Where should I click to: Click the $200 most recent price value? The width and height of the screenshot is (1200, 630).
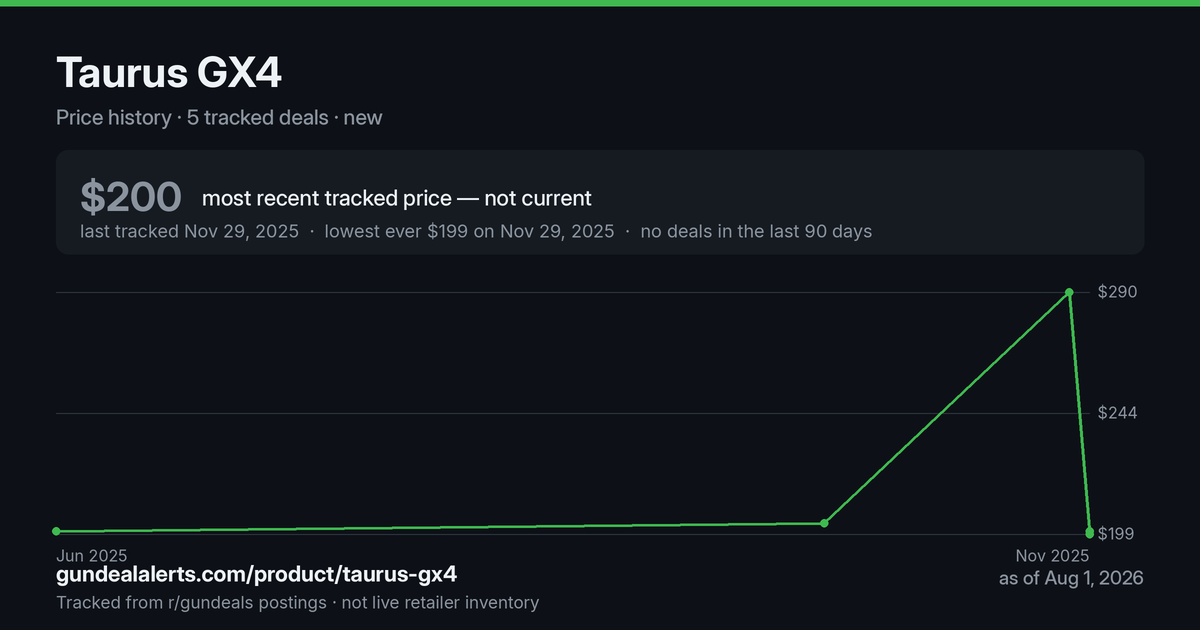[131, 197]
